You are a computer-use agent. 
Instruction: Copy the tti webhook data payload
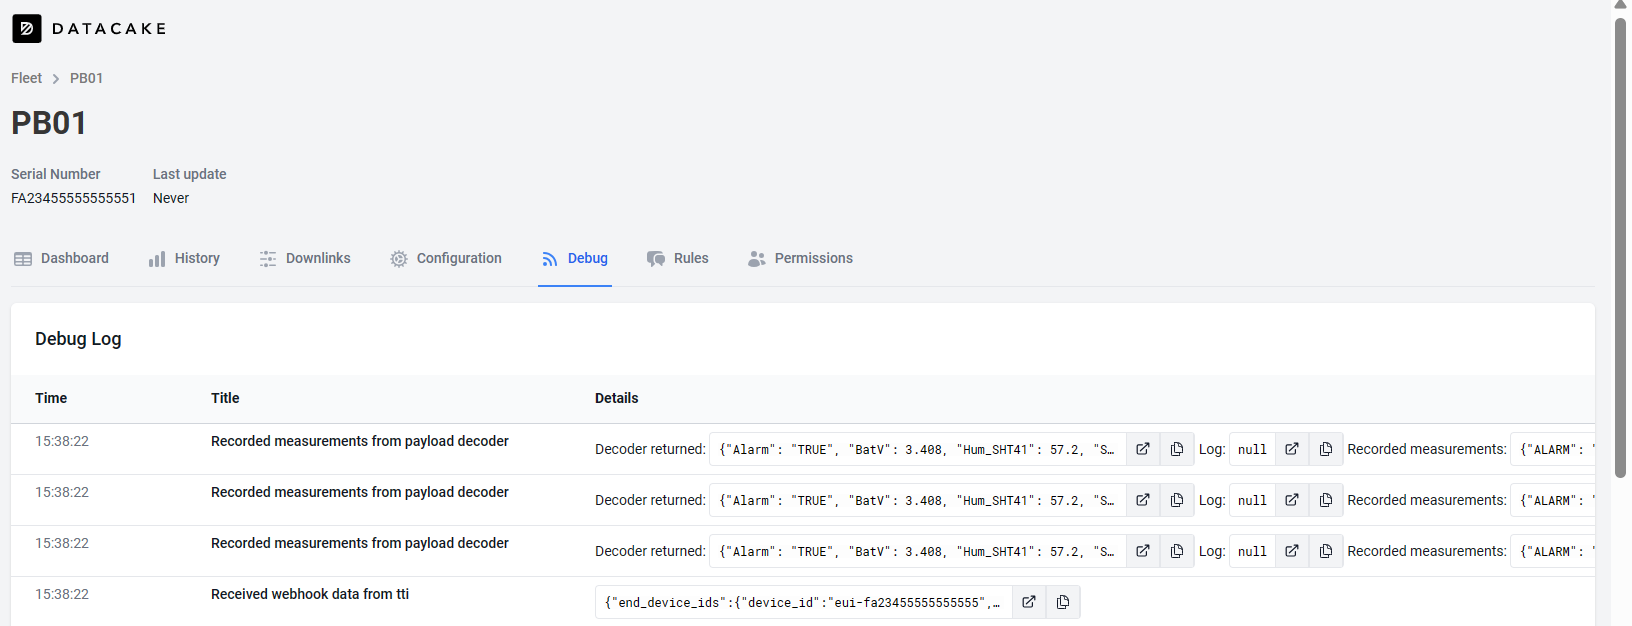click(x=1063, y=602)
